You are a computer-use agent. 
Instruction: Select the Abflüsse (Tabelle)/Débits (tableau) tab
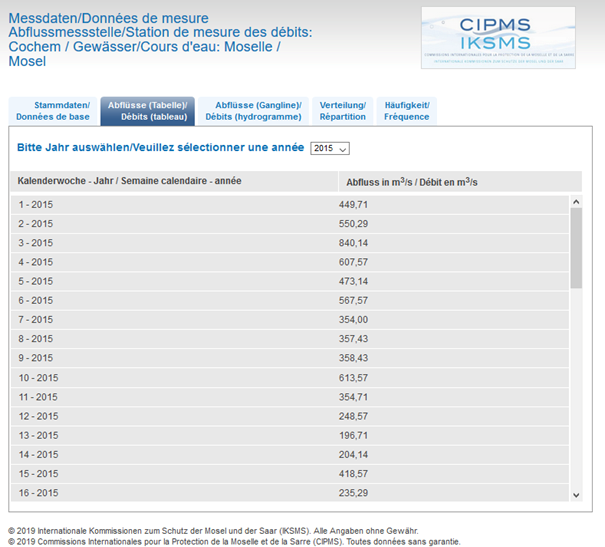pyautogui.click(x=147, y=111)
